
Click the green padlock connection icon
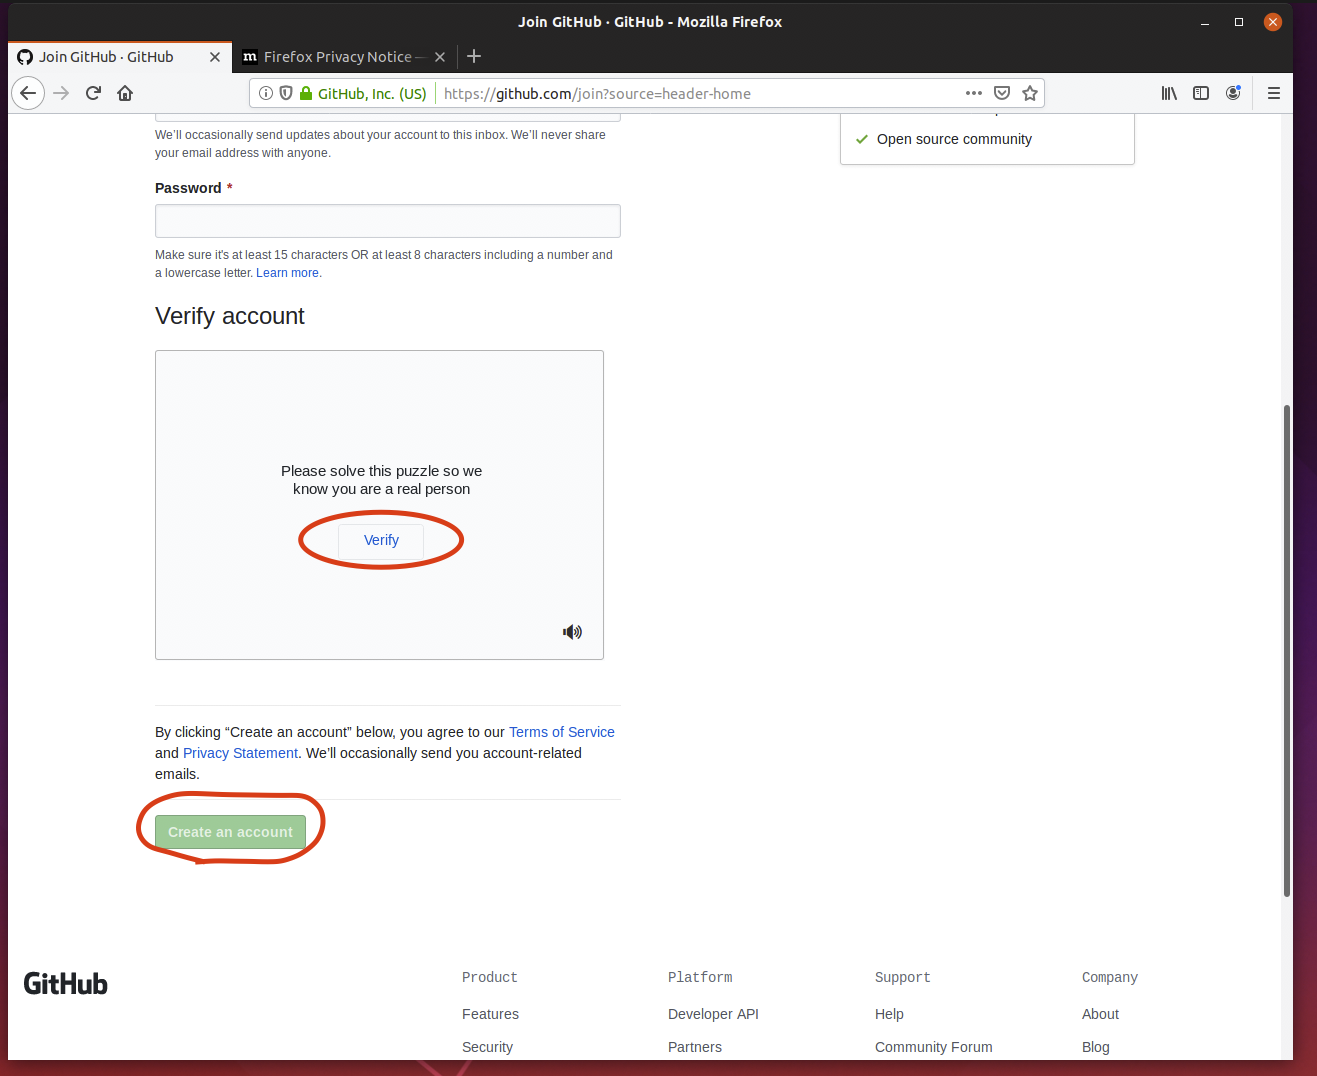click(x=306, y=93)
